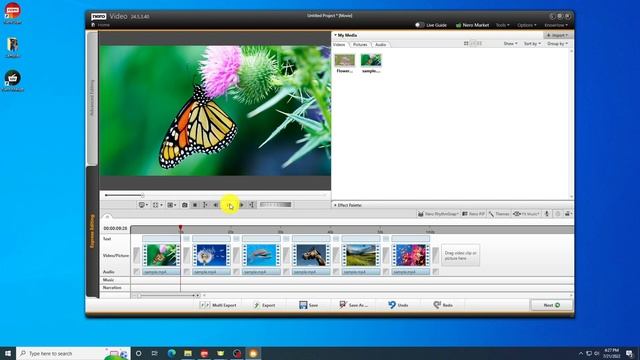
Task: Open the Options menu
Action: [527, 25]
